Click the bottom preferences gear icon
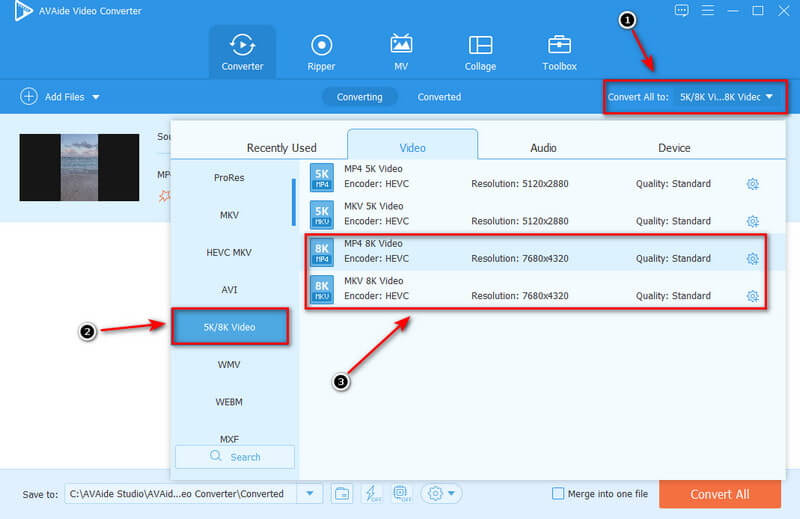Screen dimensions: 800x519 coord(435,493)
